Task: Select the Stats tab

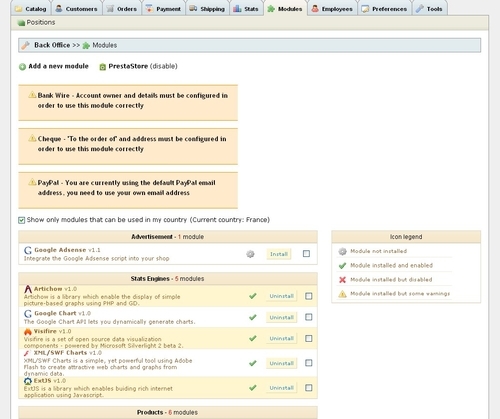Action: [246, 9]
